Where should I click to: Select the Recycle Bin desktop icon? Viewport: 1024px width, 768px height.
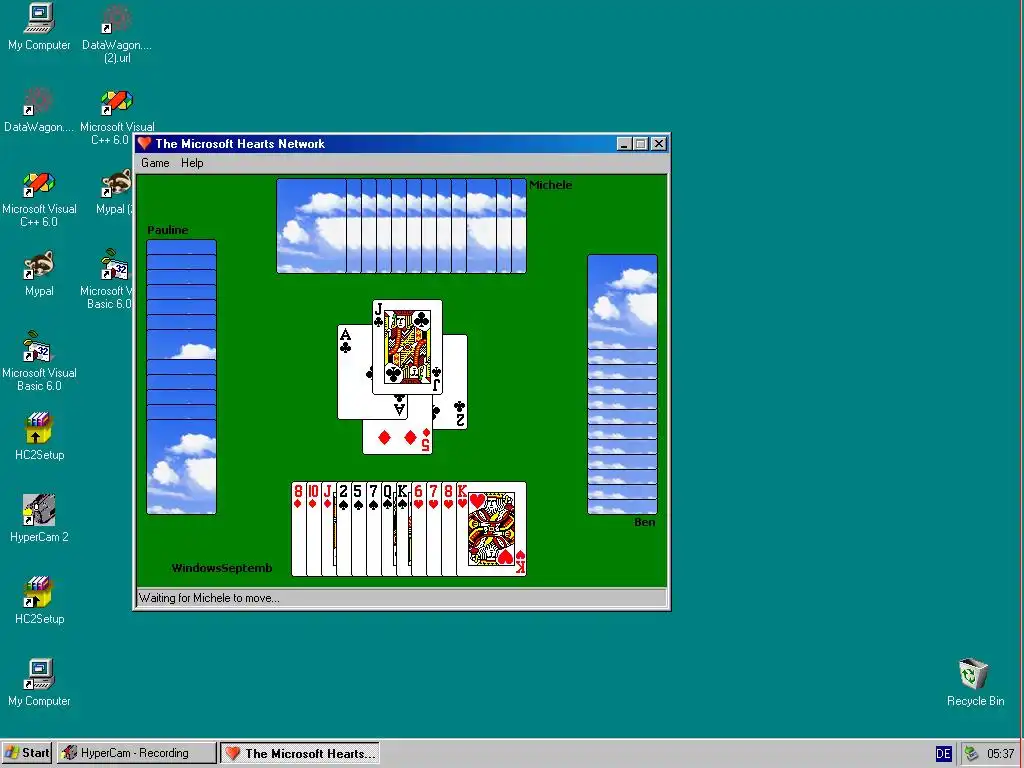point(975,682)
